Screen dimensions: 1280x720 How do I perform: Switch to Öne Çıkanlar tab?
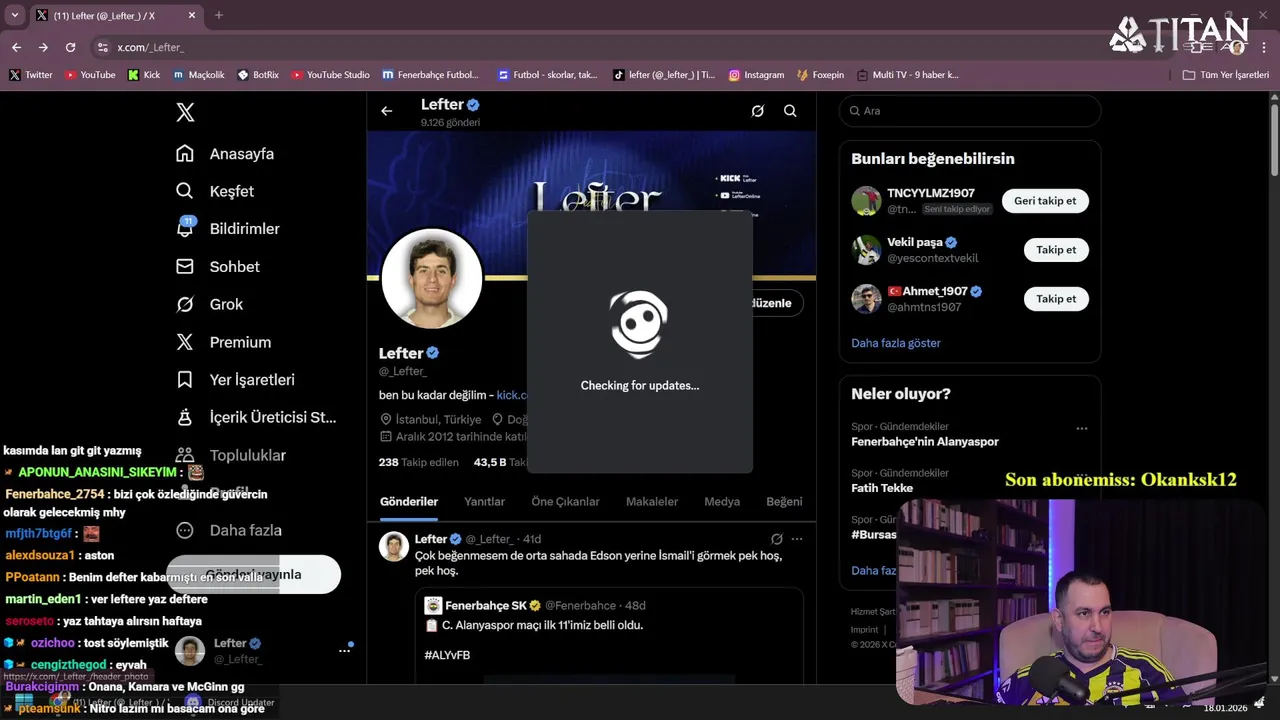[x=565, y=502]
